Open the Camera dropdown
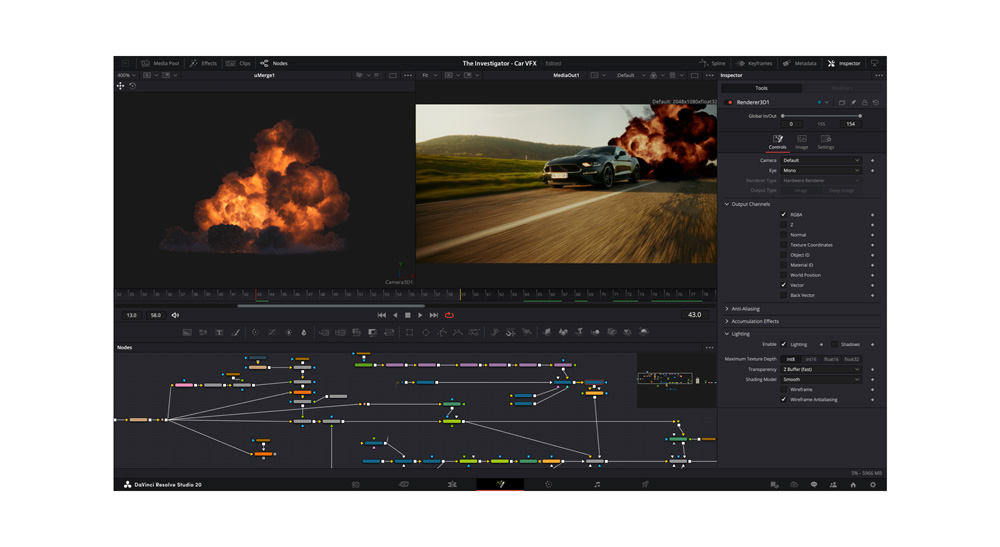This screenshot has width=1000, height=547. coord(820,160)
